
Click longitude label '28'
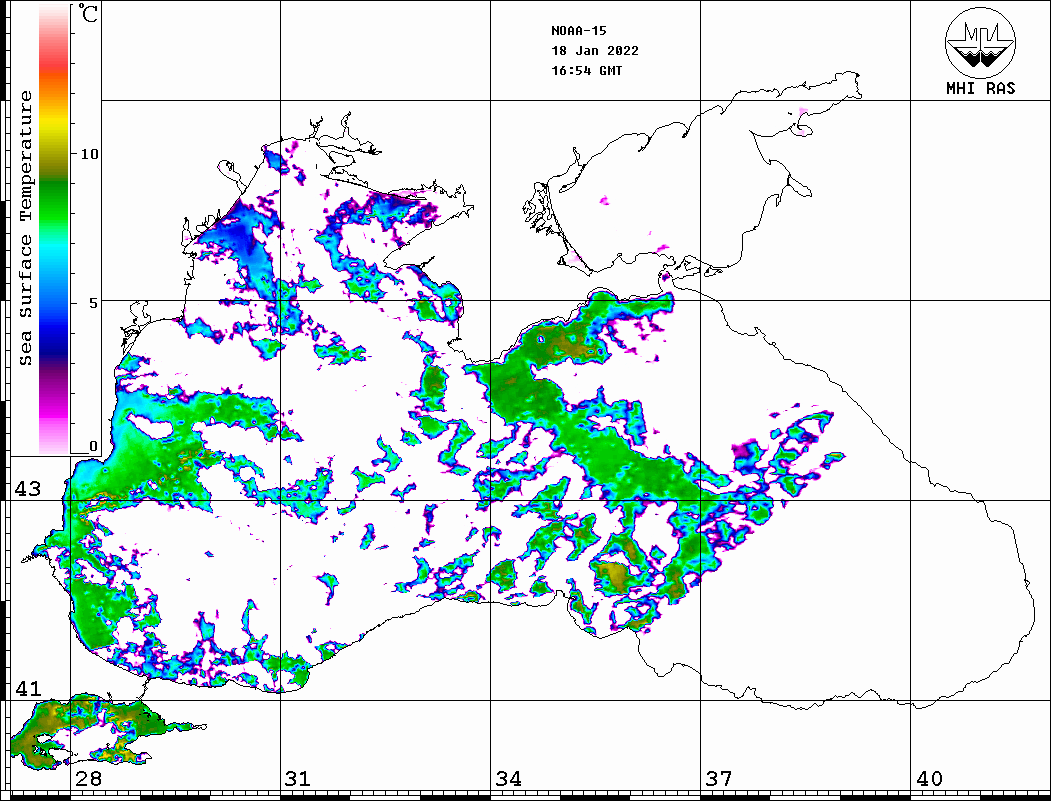(88, 779)
